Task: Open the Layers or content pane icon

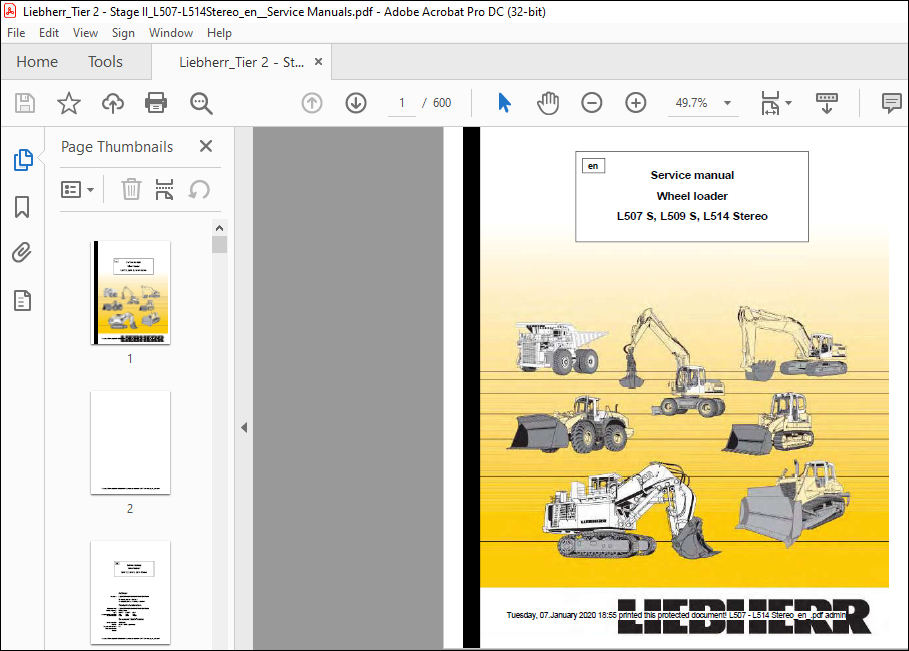Action: coord(22,301)
